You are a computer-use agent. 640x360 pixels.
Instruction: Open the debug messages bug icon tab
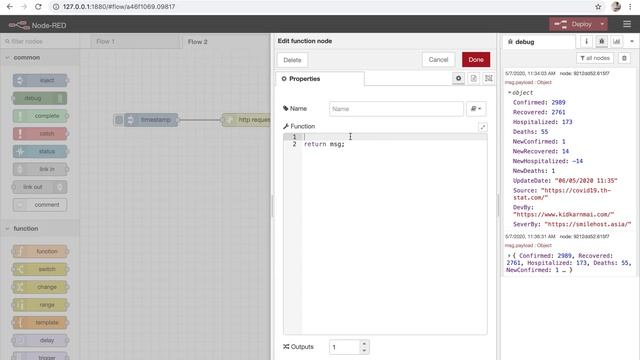tap(601, 41)
